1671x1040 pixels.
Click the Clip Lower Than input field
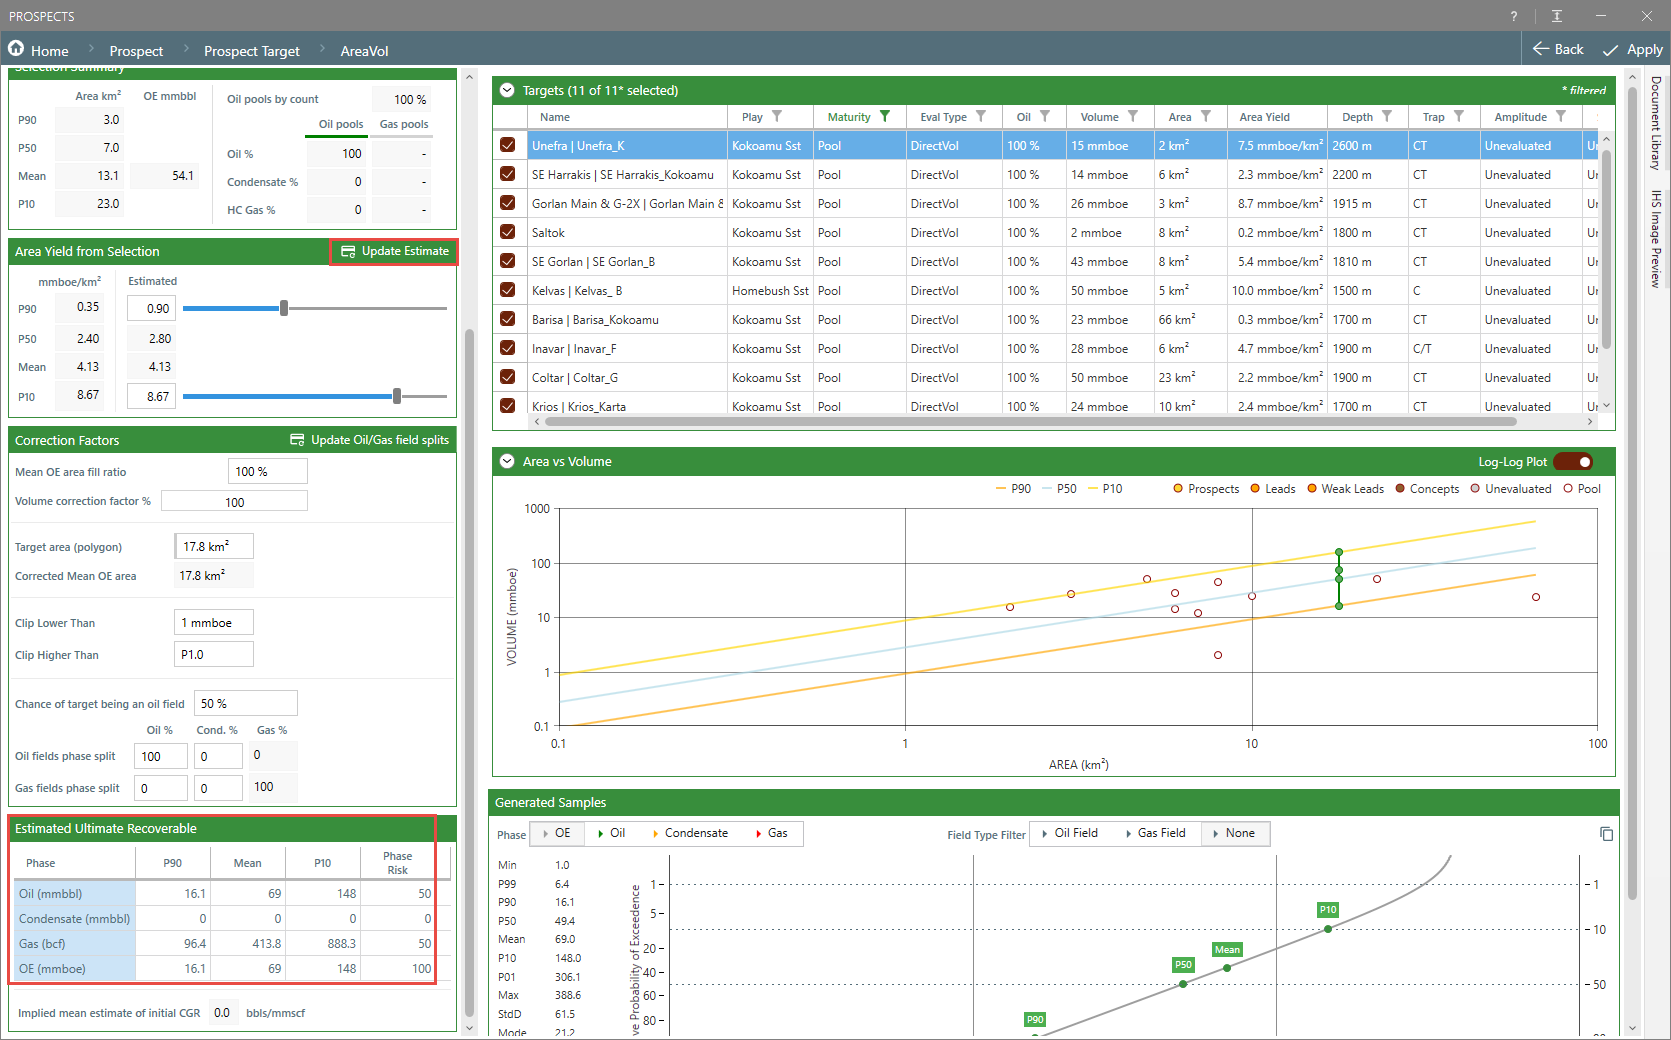point(214,622)
